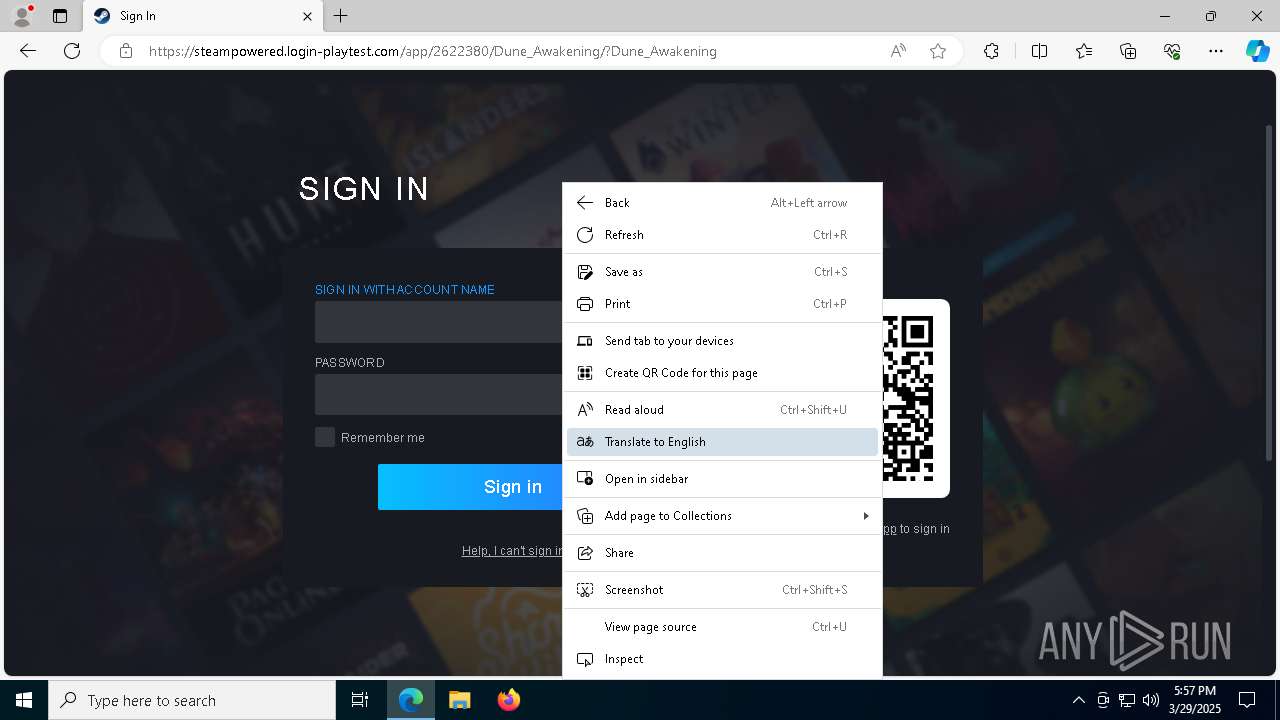
Task: Choose Create QR Code for this page
Action: [722, 373]
